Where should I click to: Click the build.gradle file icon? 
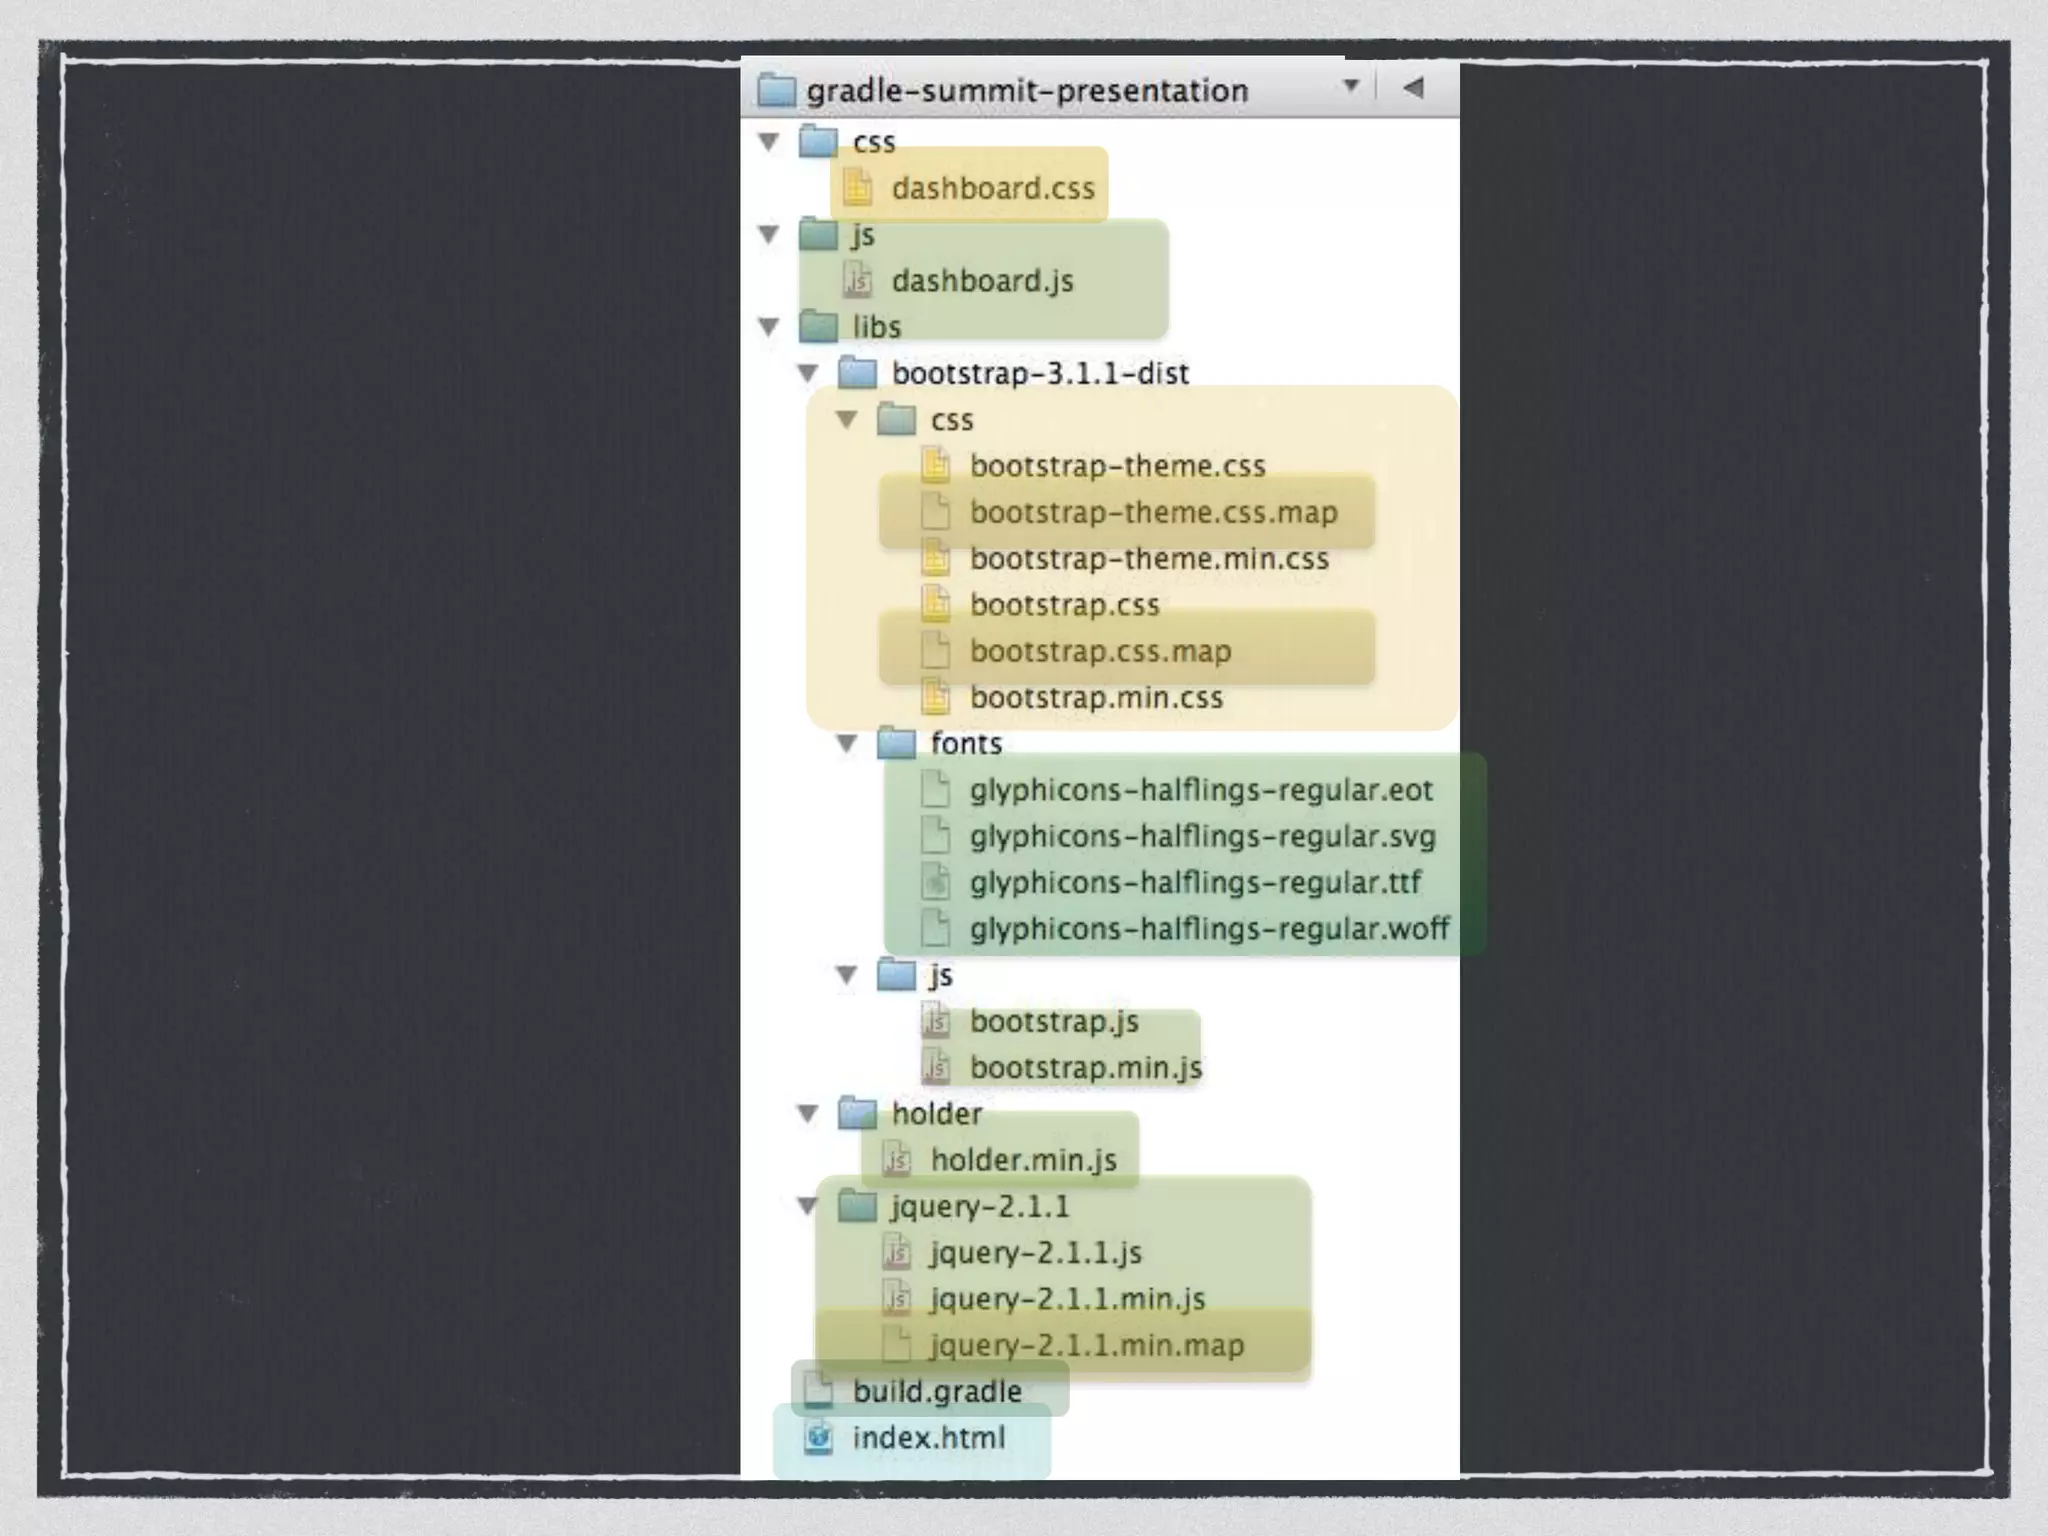pos(818,1390)
